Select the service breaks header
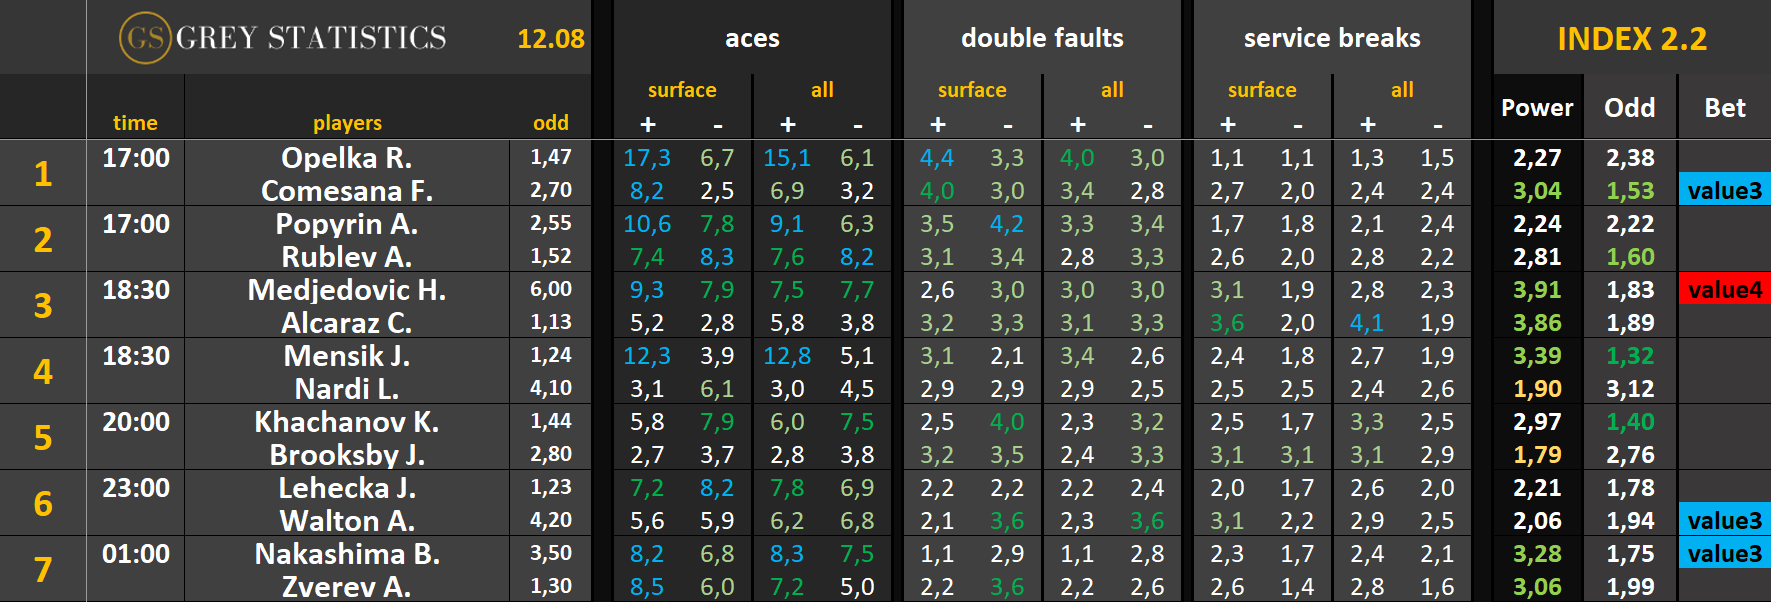The height and width of the screenshot is (602, 1771). pos(1332,38)
